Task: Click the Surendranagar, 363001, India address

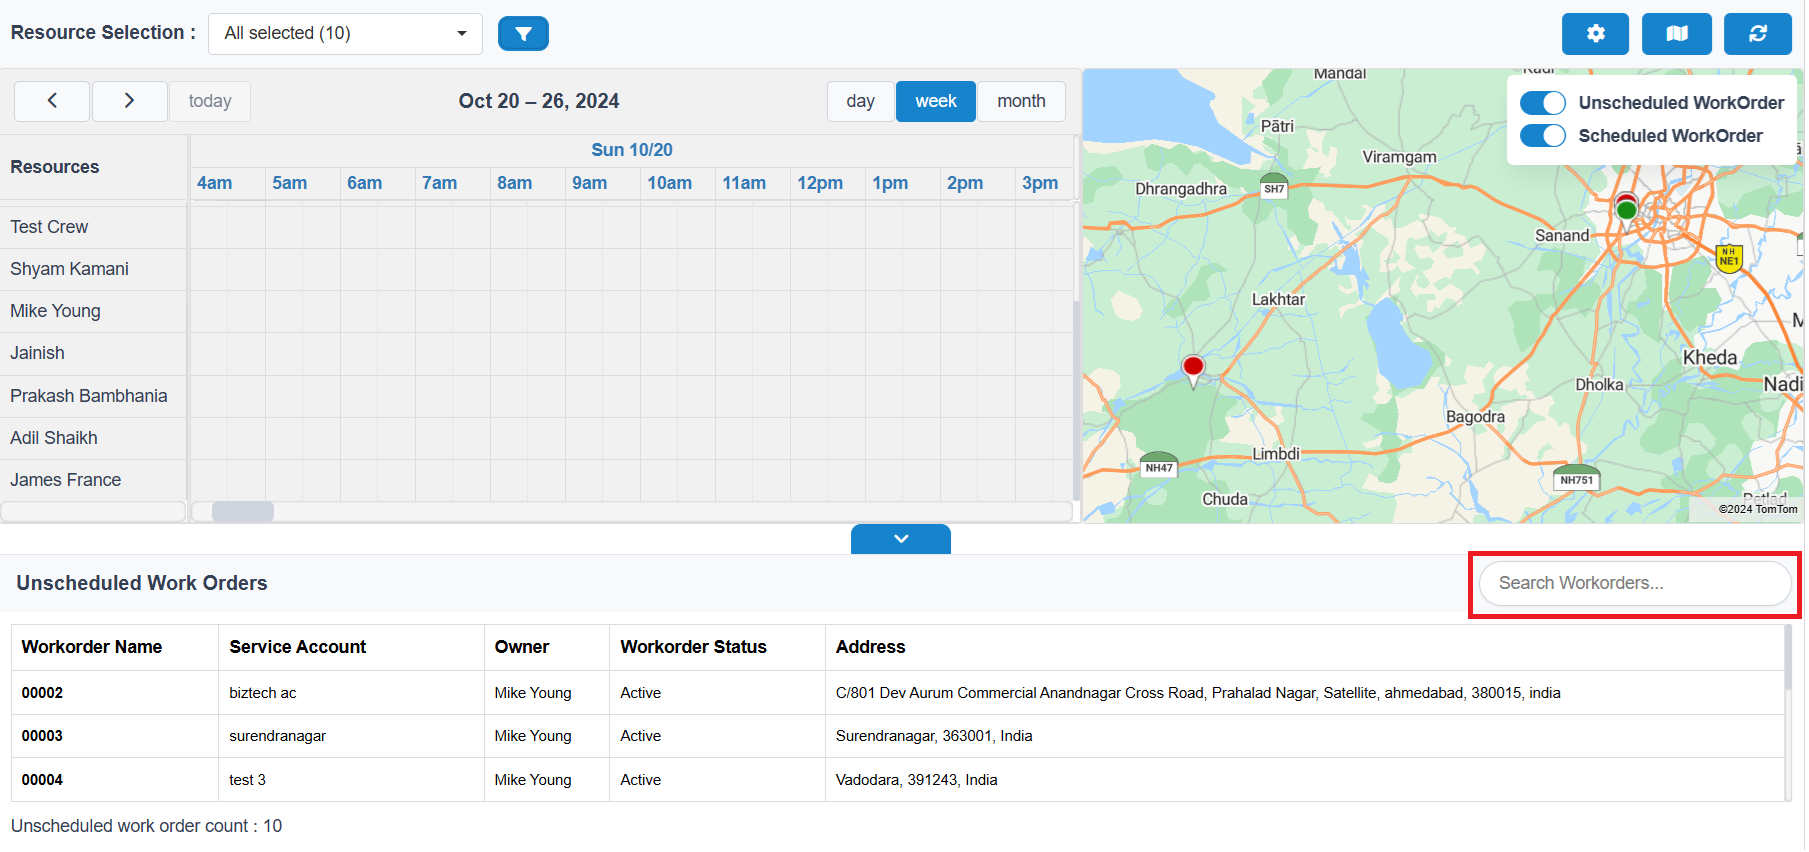Action: click(x=934, y=736)
